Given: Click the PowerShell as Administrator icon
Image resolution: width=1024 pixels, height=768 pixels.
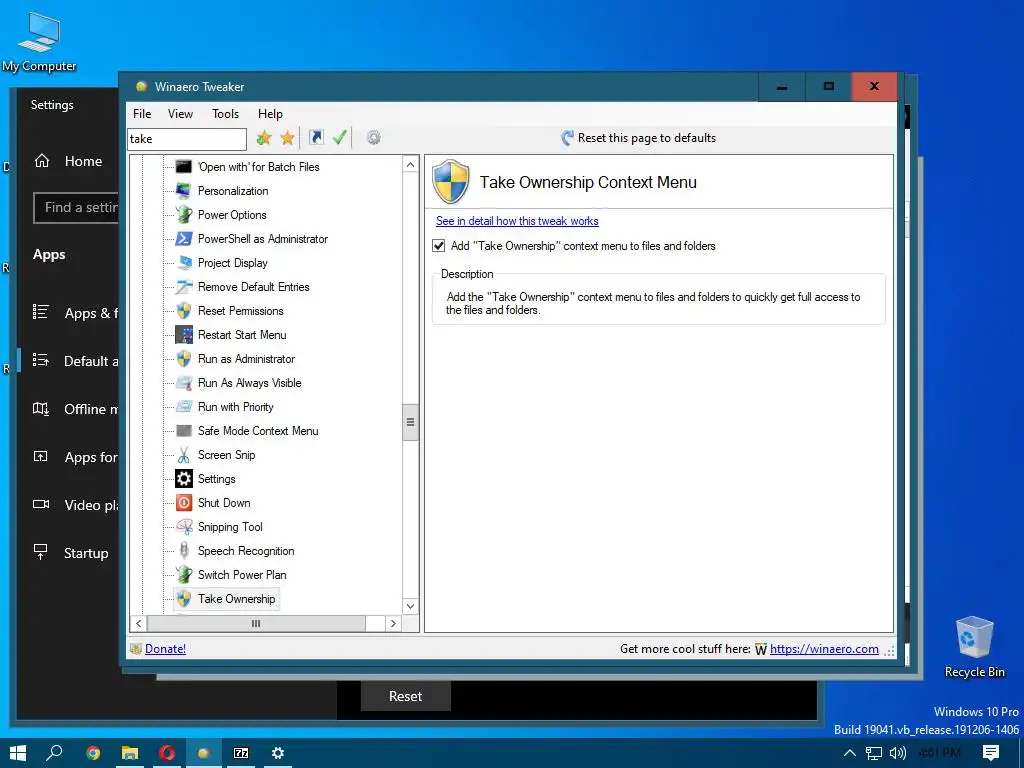Looking at the screenshot, I should pos(184,239).
